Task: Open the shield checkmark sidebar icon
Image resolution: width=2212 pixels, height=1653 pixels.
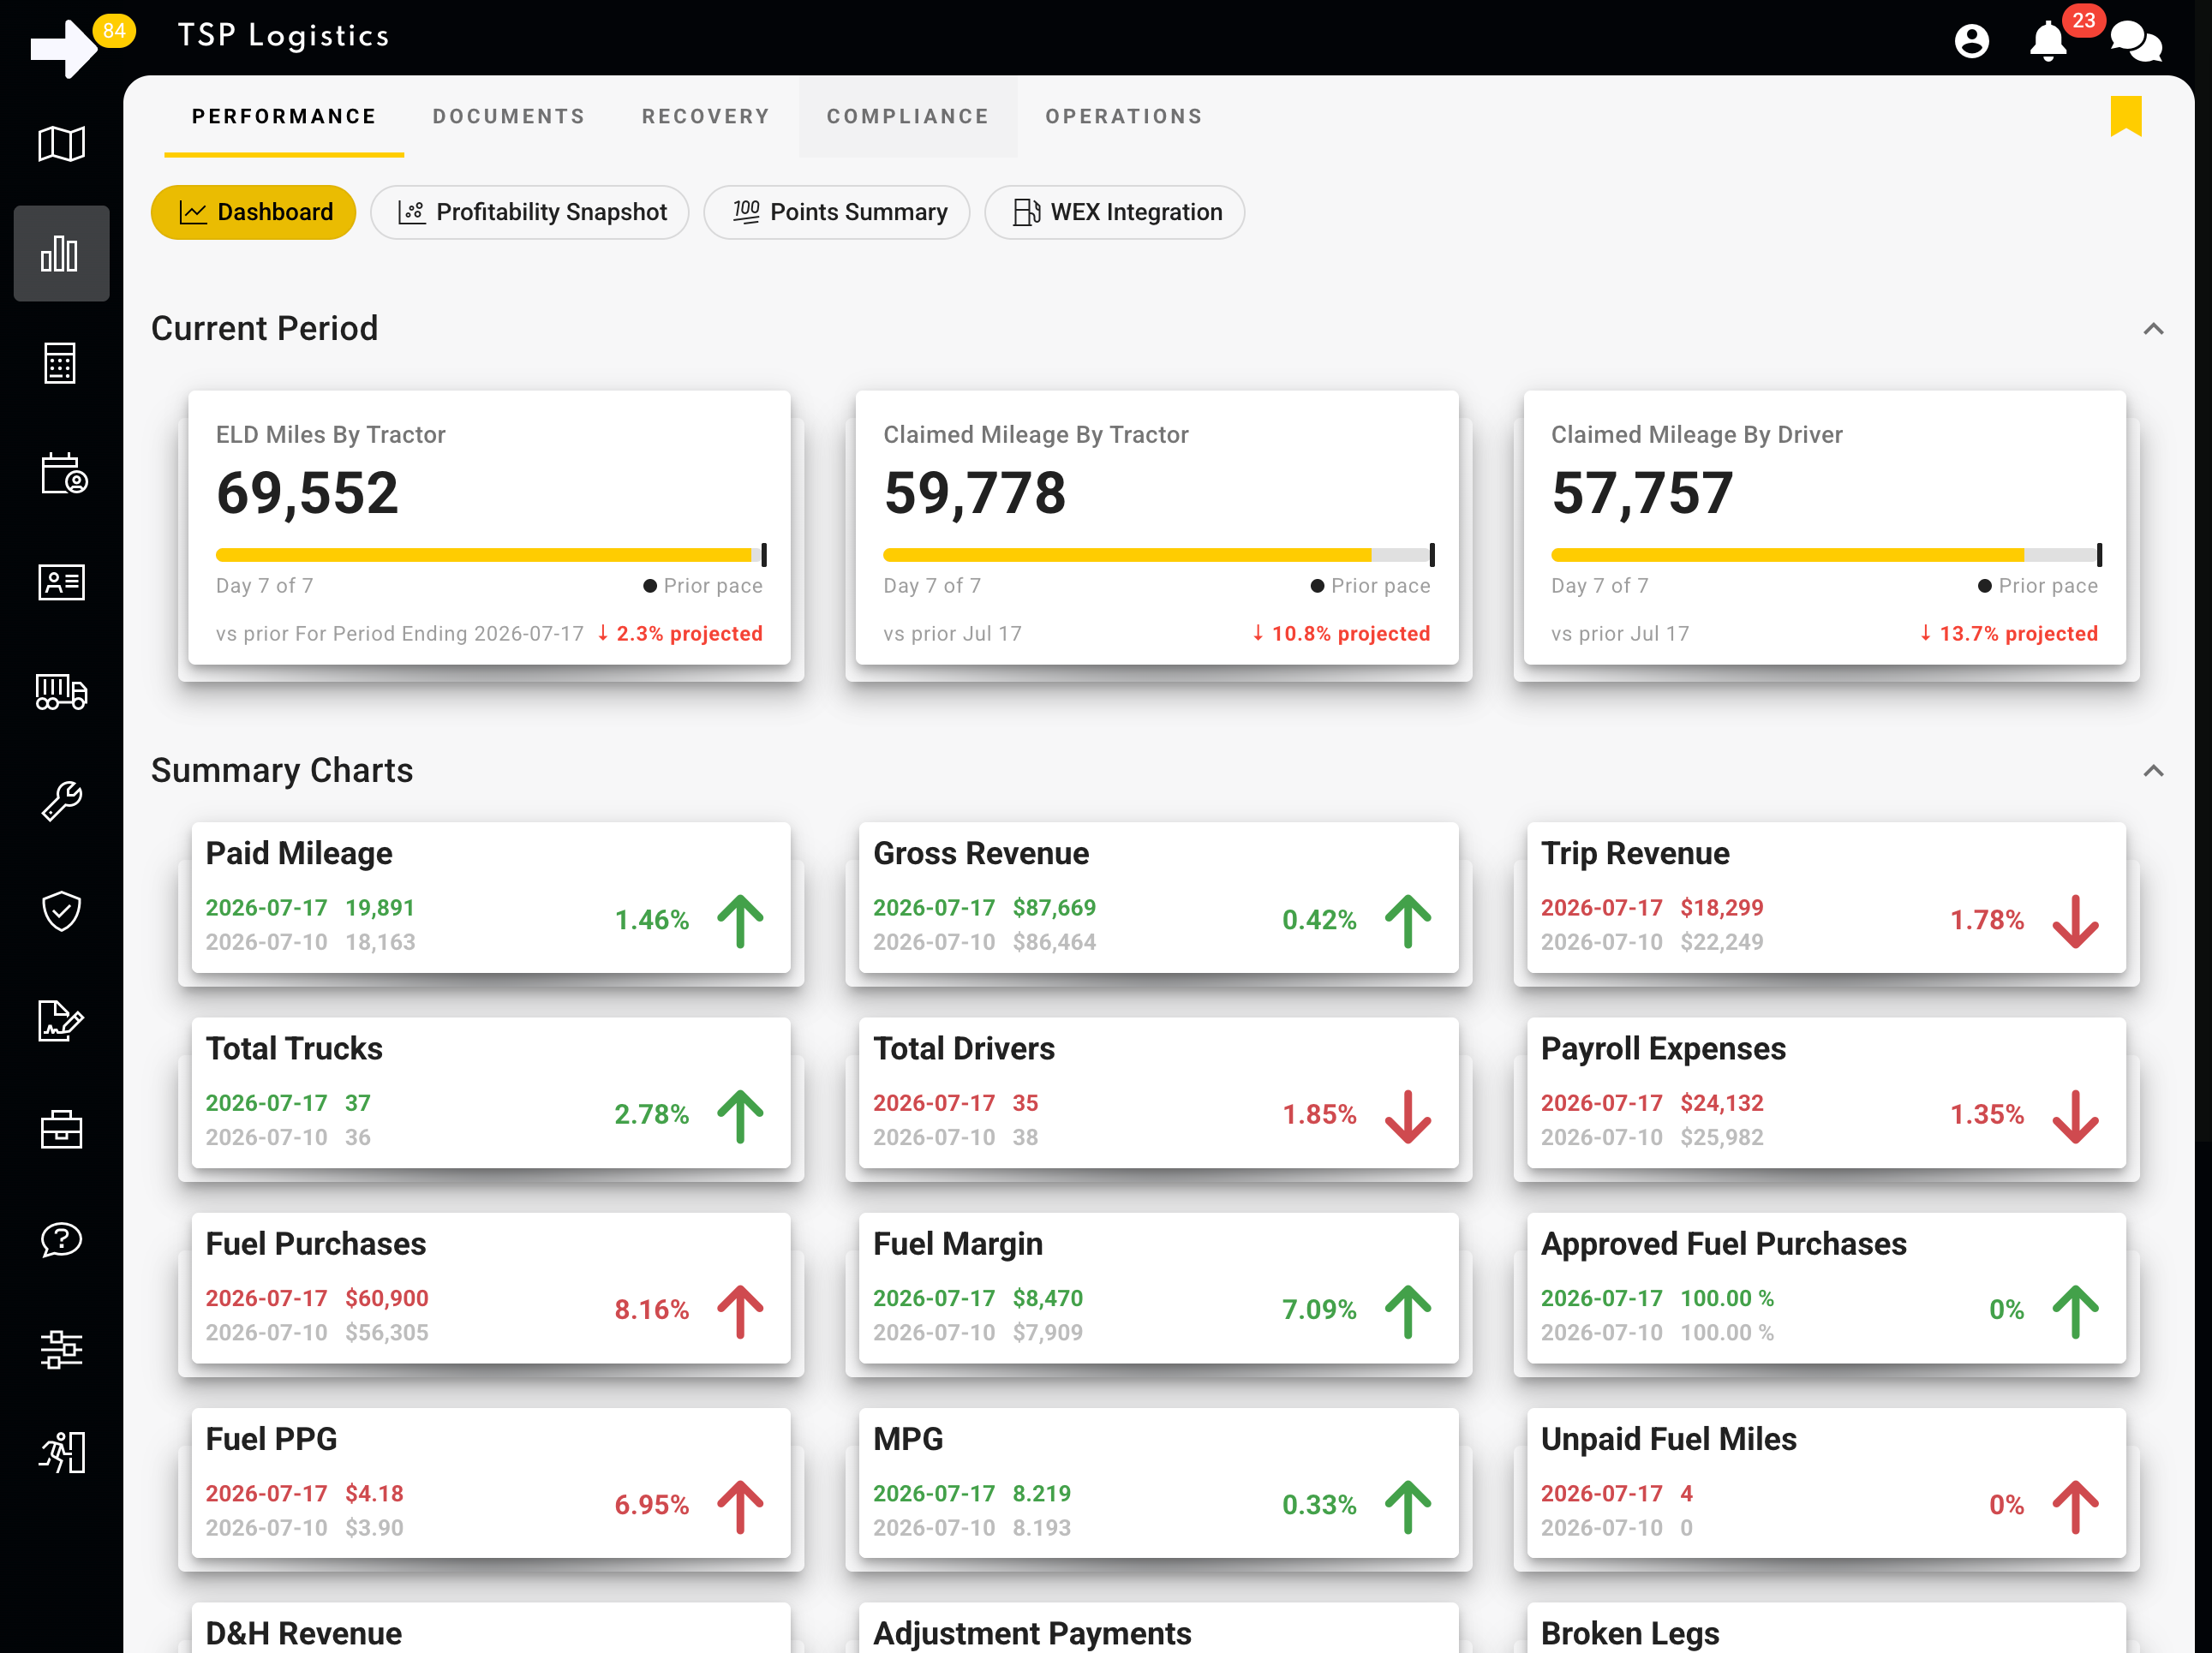Action: point(61,911)
